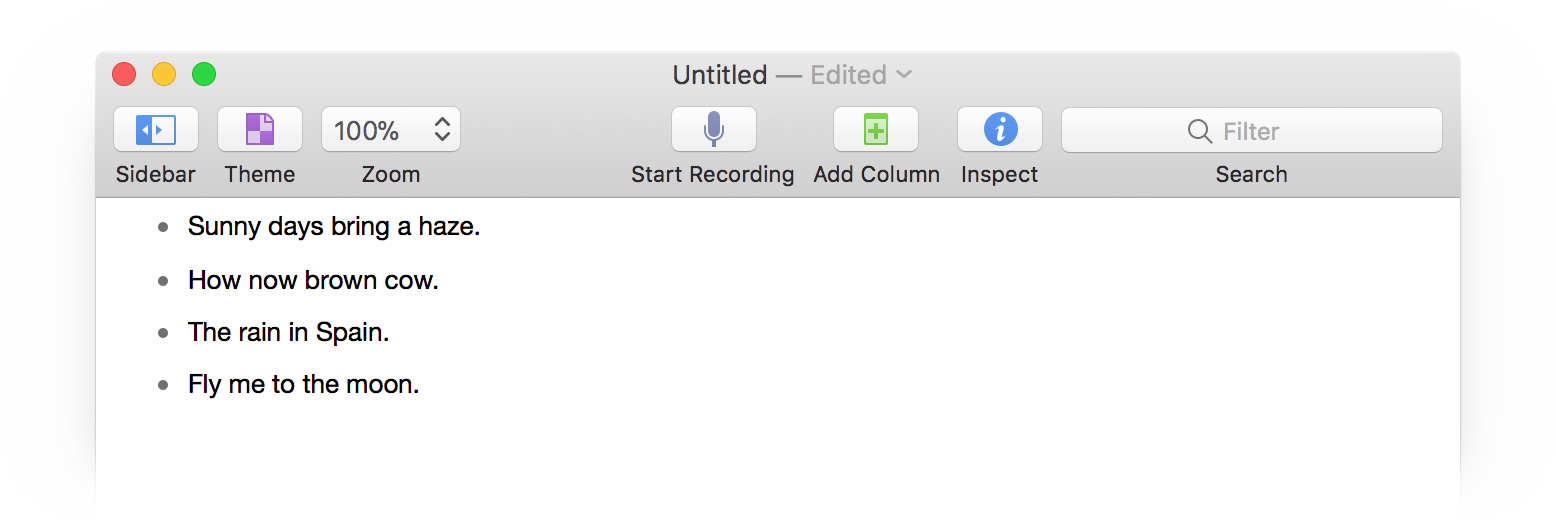Viewport: 1556px width, 528px height.
Task: Click the bullet beside "How now brown cow."
Action: coord(163,281)
